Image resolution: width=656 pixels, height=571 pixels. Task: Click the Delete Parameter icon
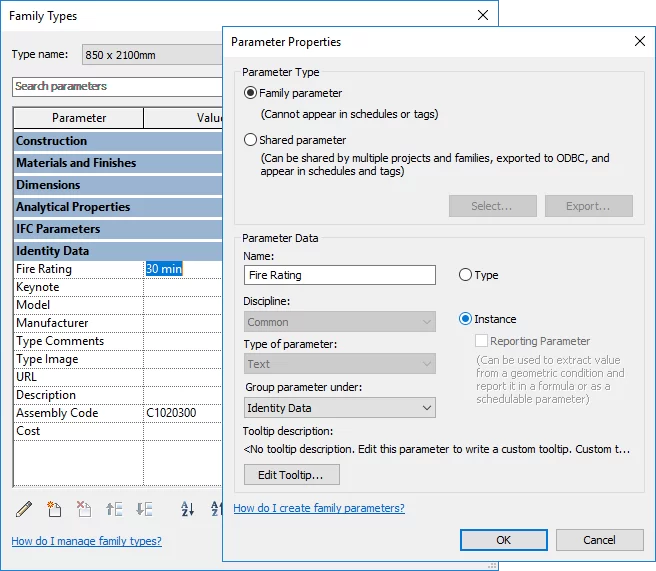tap(84, 509)
